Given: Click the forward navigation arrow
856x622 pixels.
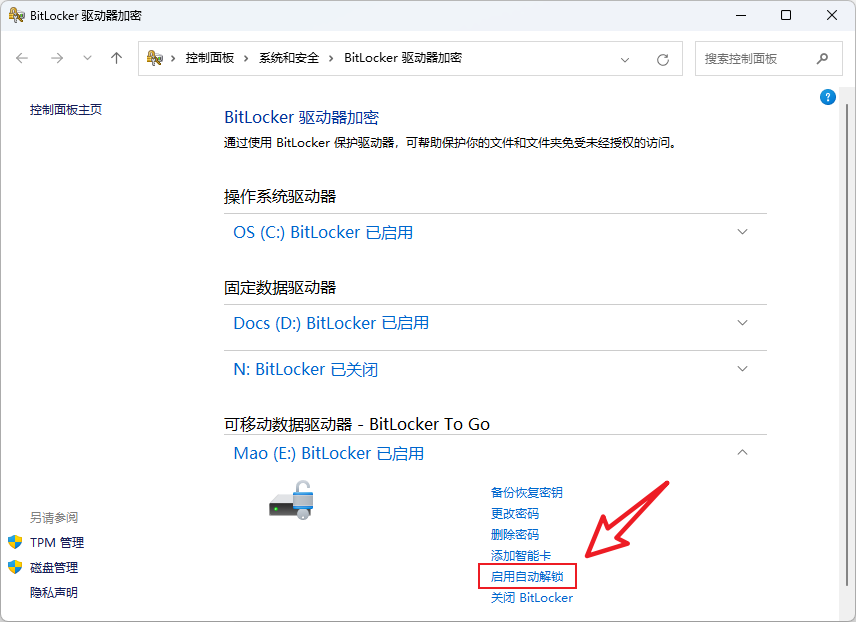Looking at the screenshot, I should point(57,58).
